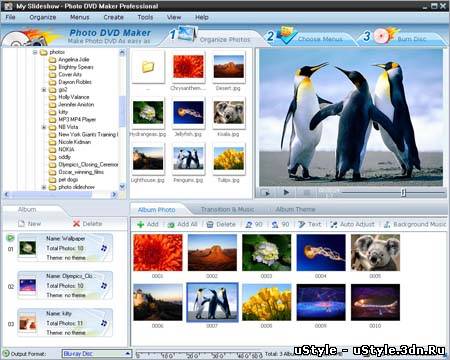Collapse the photos folder tree node
The width and height of the screenshot is (450, 360).
35,52
